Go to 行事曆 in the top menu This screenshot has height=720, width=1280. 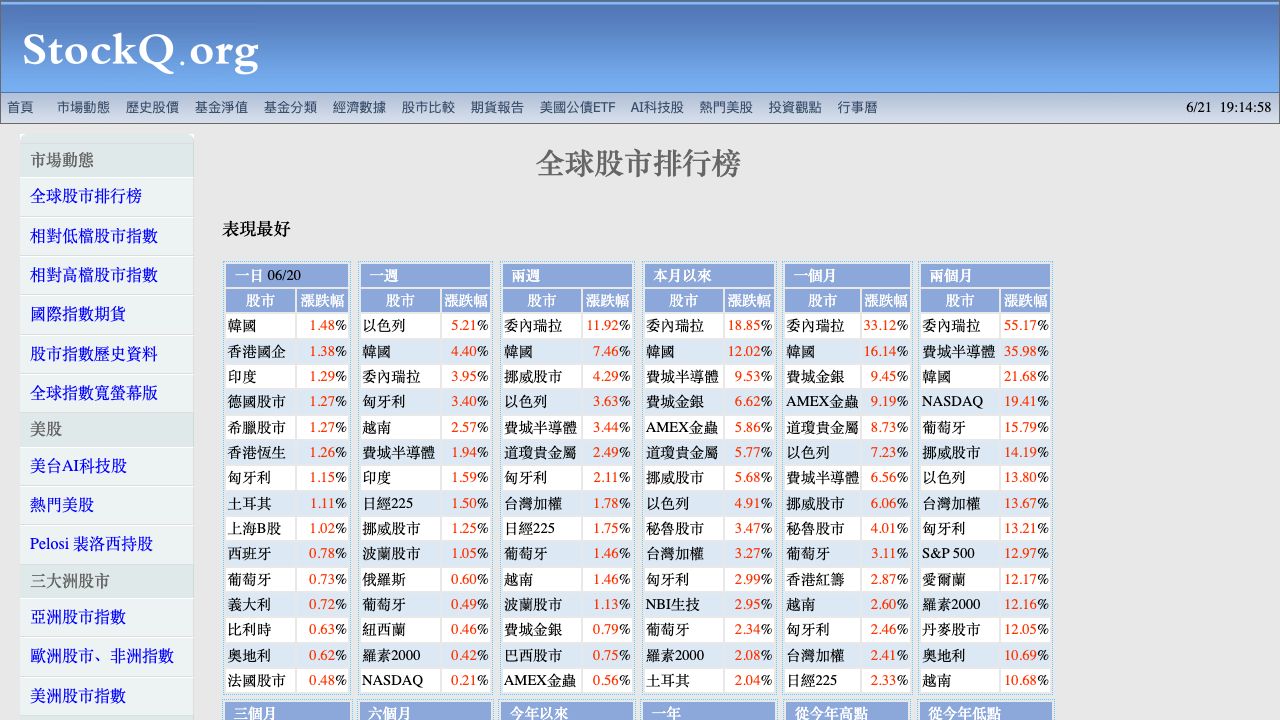pyautogui.click(x=857, y=107)
